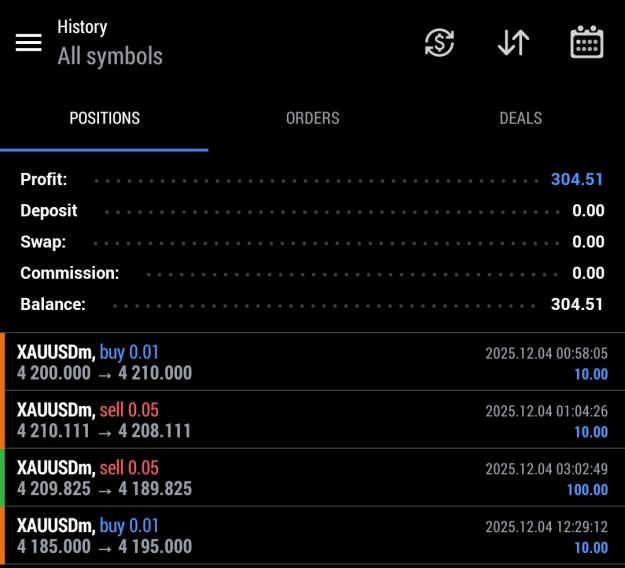Tap the Balance summary row
The width and height of the screenshot is (625, 568).
(x=312, y=305)
